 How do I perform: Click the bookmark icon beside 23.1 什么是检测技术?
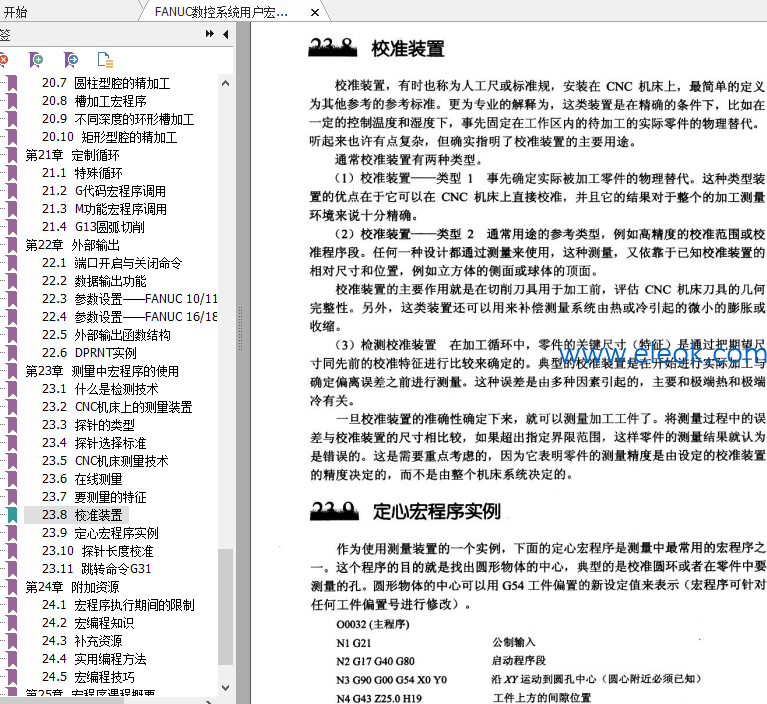tap(12, 389)
